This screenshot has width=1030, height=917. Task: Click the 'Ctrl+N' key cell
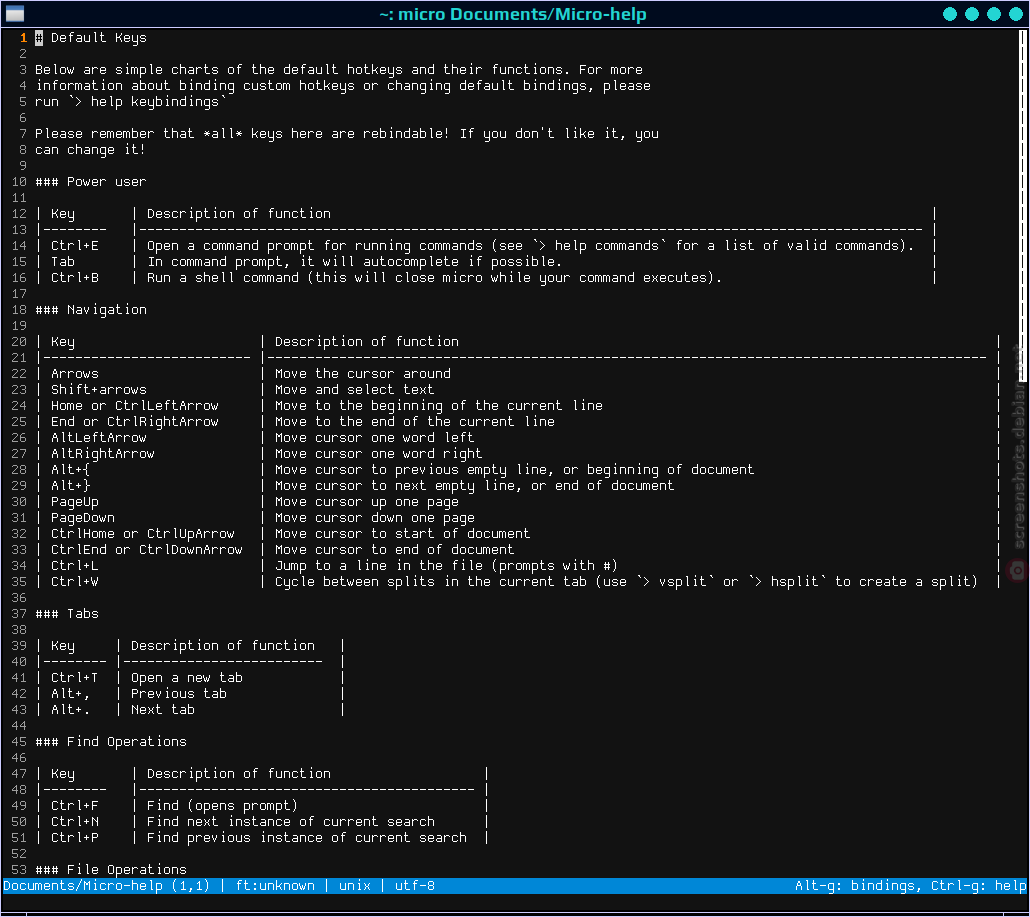[x=75, y=821]
